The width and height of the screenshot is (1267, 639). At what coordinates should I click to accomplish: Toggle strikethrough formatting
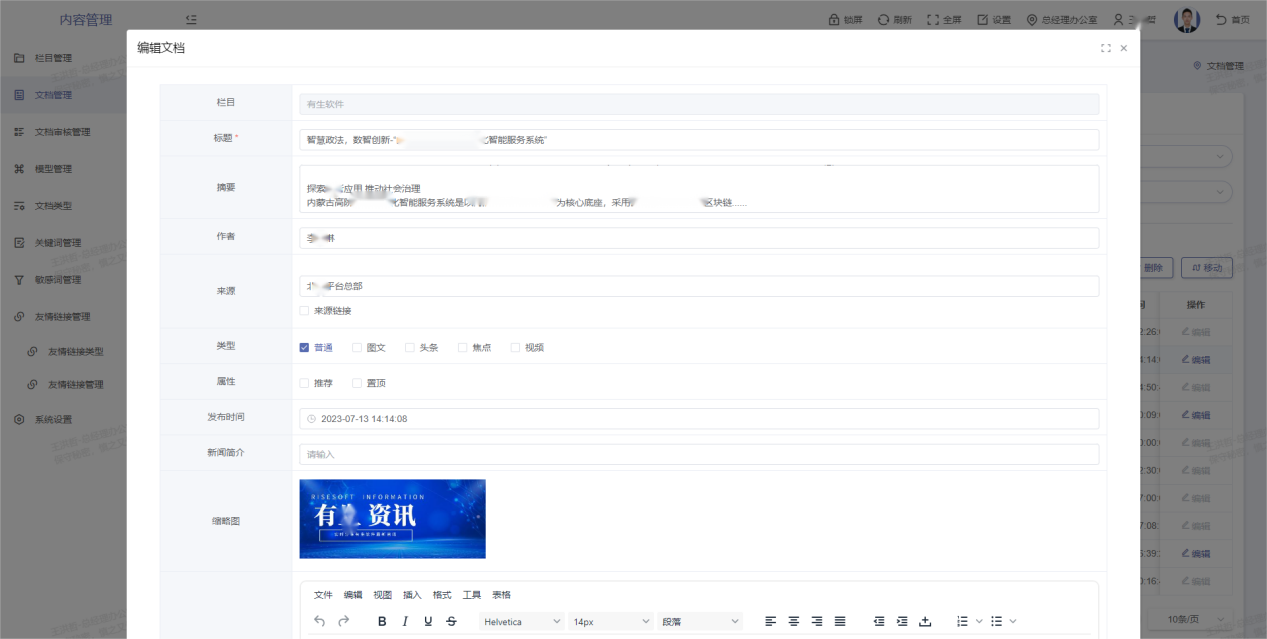coord(451,621)
